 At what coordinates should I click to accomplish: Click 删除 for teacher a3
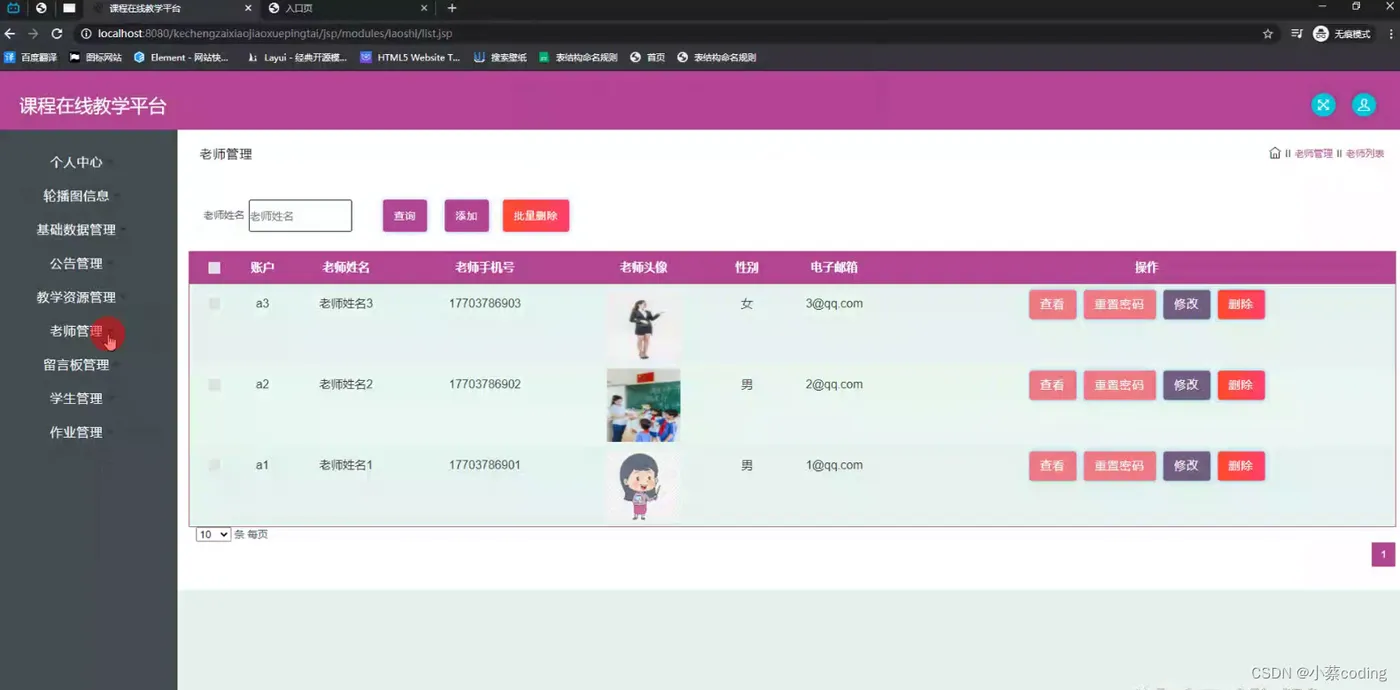1241,304
